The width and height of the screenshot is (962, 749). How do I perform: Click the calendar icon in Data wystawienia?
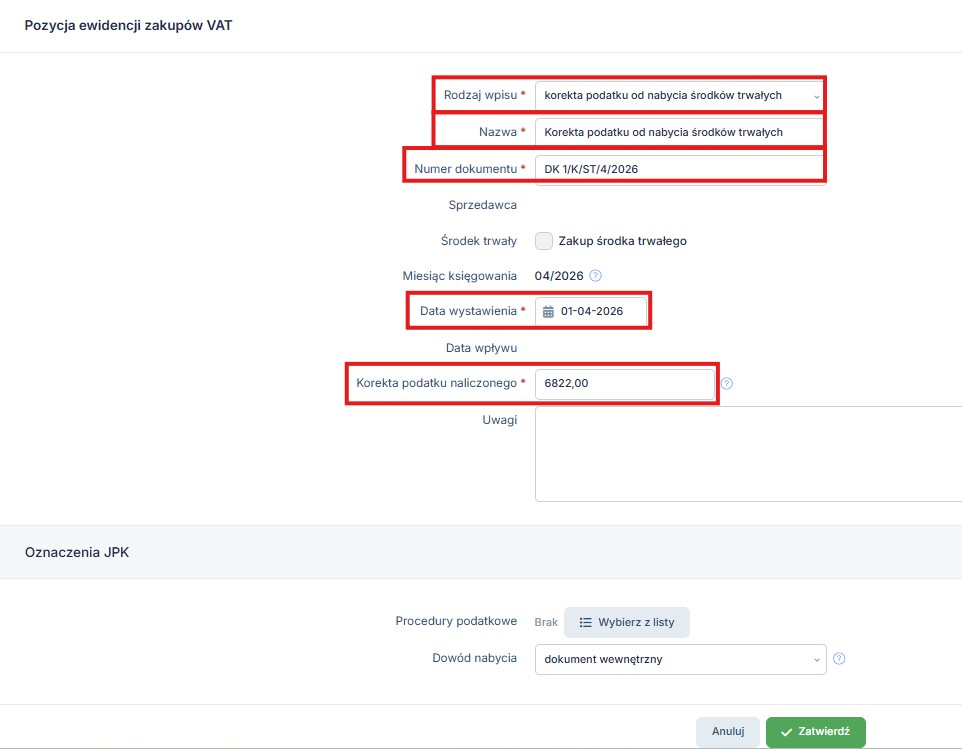click(548, 311)
